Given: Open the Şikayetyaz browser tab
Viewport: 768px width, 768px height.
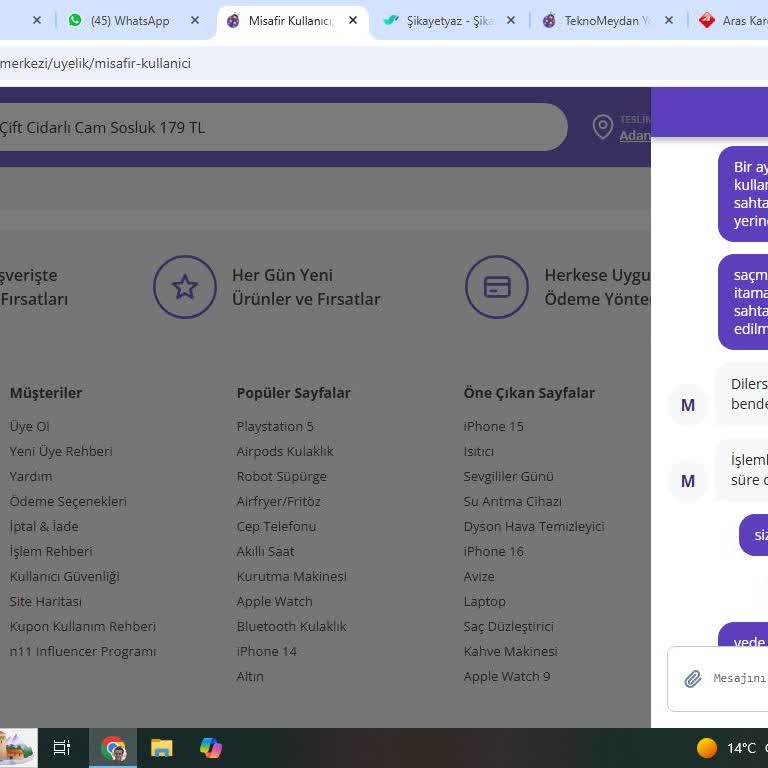Looking at the screenshot, I should [449, 21].
